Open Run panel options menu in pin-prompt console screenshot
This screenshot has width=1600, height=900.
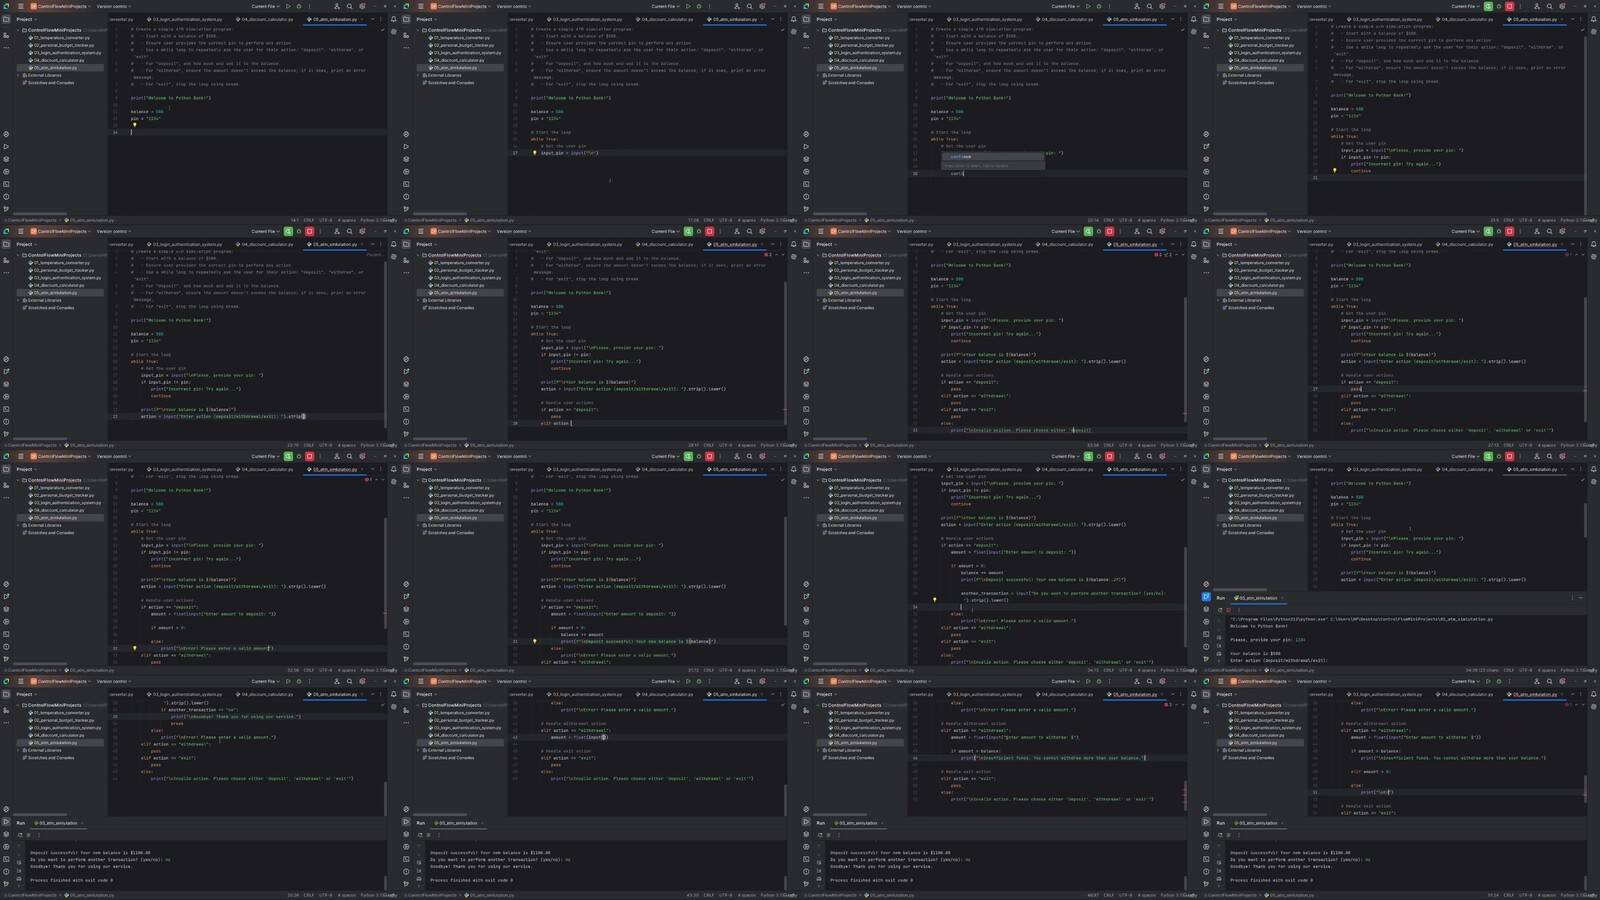point(1571,598)
